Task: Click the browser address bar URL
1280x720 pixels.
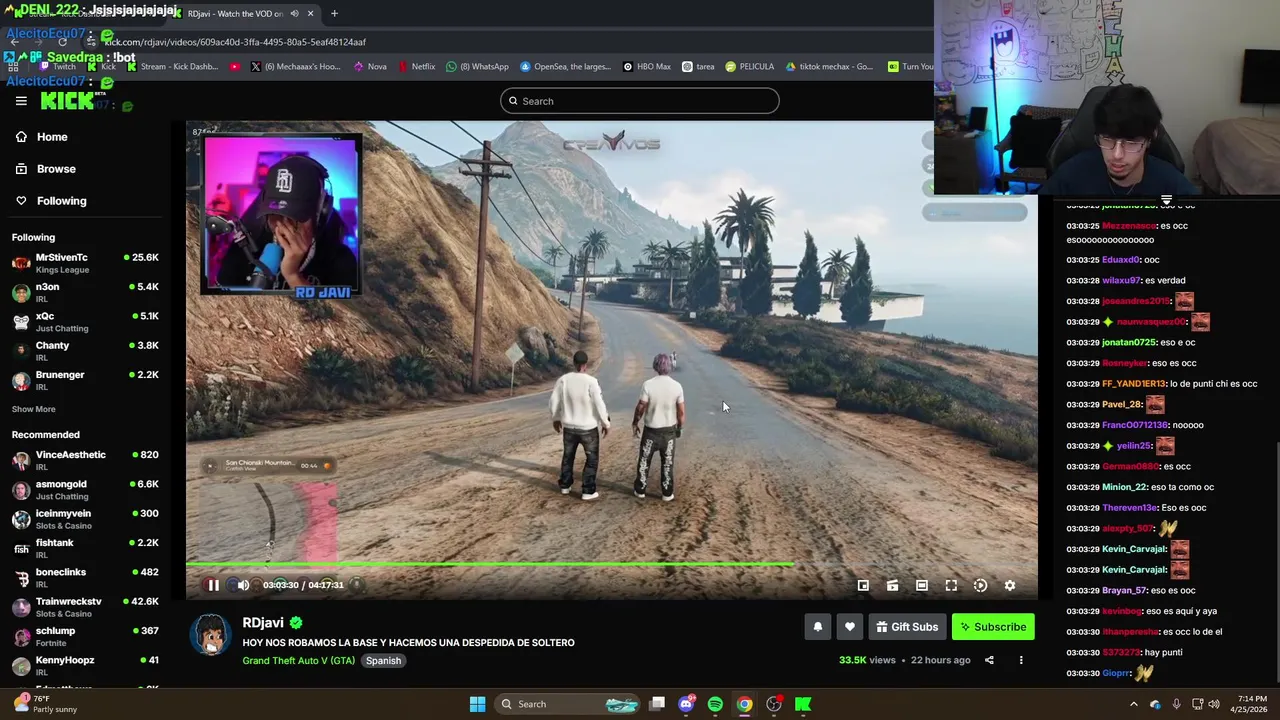Action: point(235,42)
